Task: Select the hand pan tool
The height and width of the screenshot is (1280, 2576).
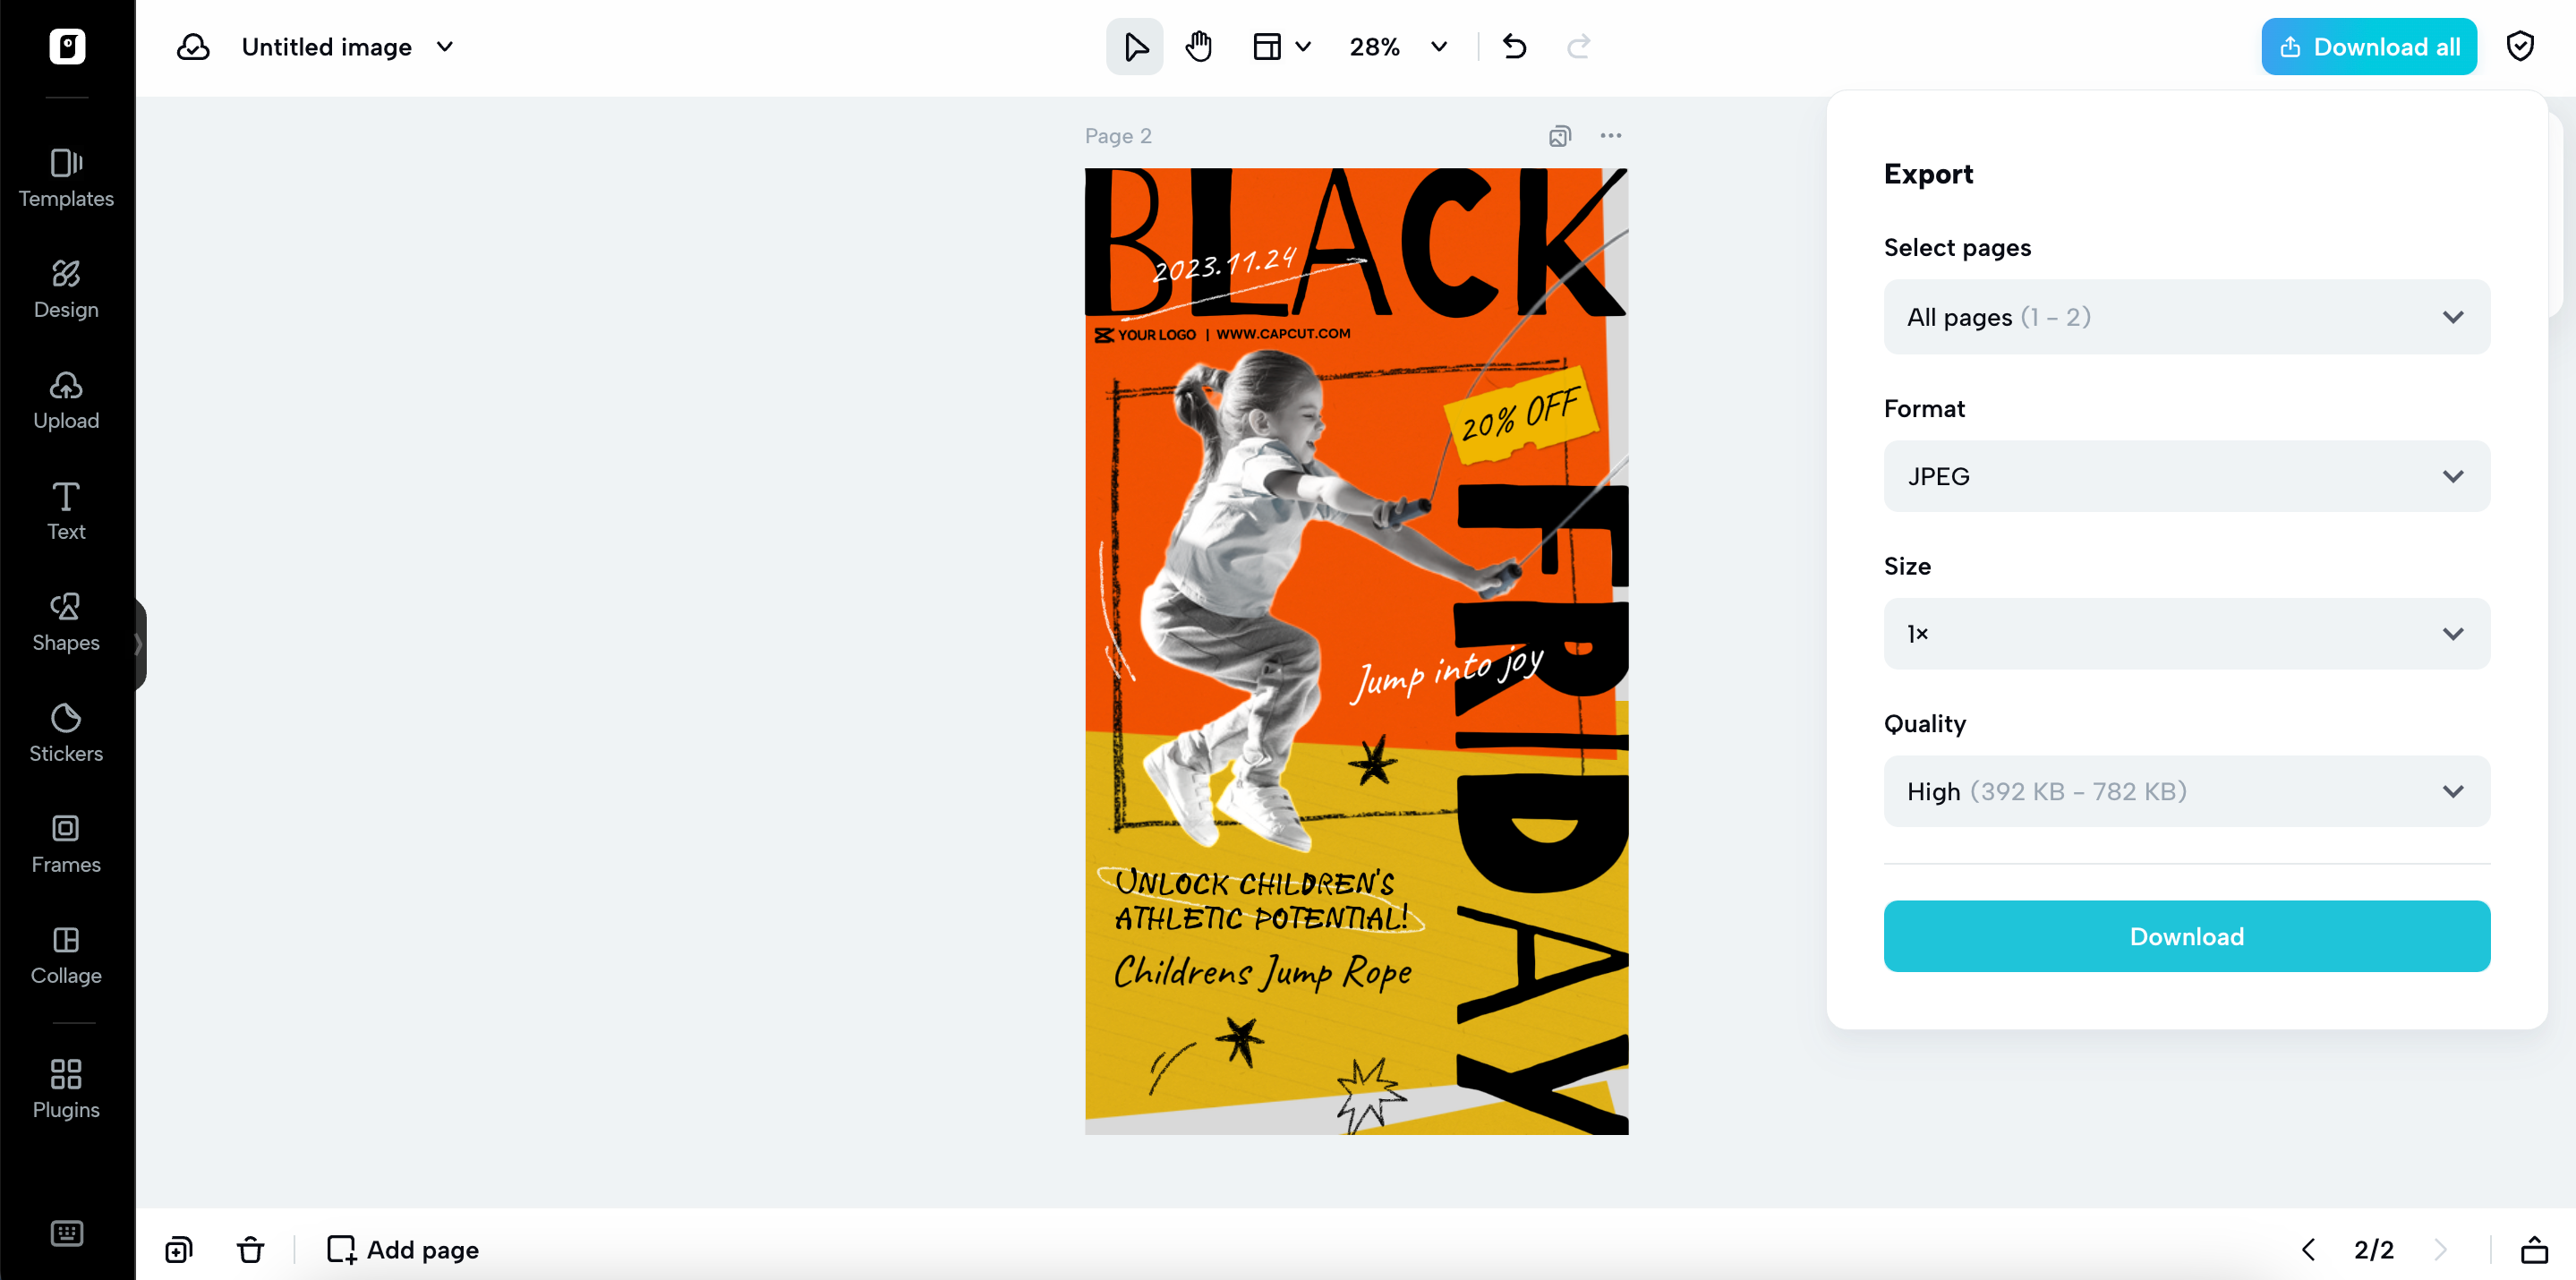Action: [x=1197, y=46]
